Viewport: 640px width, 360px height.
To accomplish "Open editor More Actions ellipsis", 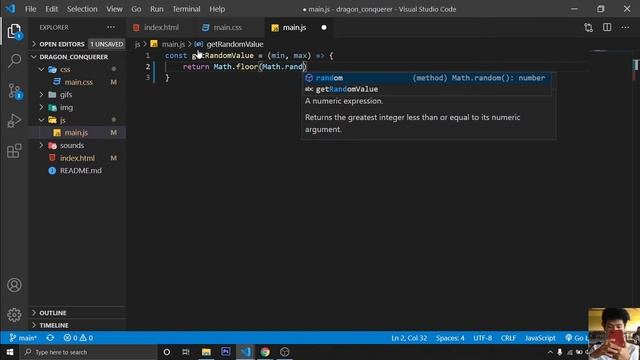I will coord(625,27).
